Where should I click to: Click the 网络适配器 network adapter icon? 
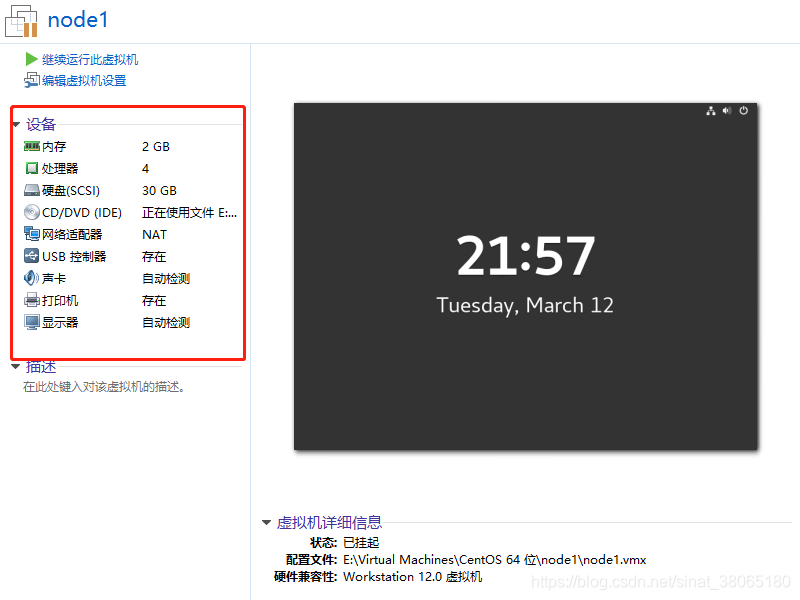click(31, 234)
